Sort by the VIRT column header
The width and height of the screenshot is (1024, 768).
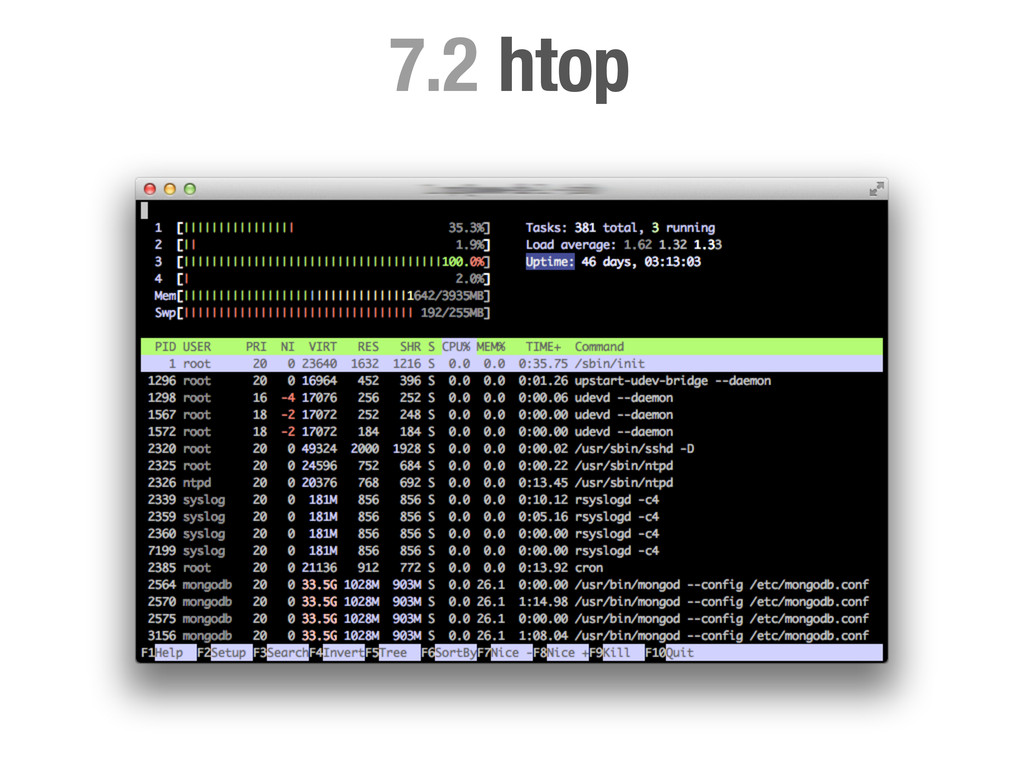[x=323, y=347]
